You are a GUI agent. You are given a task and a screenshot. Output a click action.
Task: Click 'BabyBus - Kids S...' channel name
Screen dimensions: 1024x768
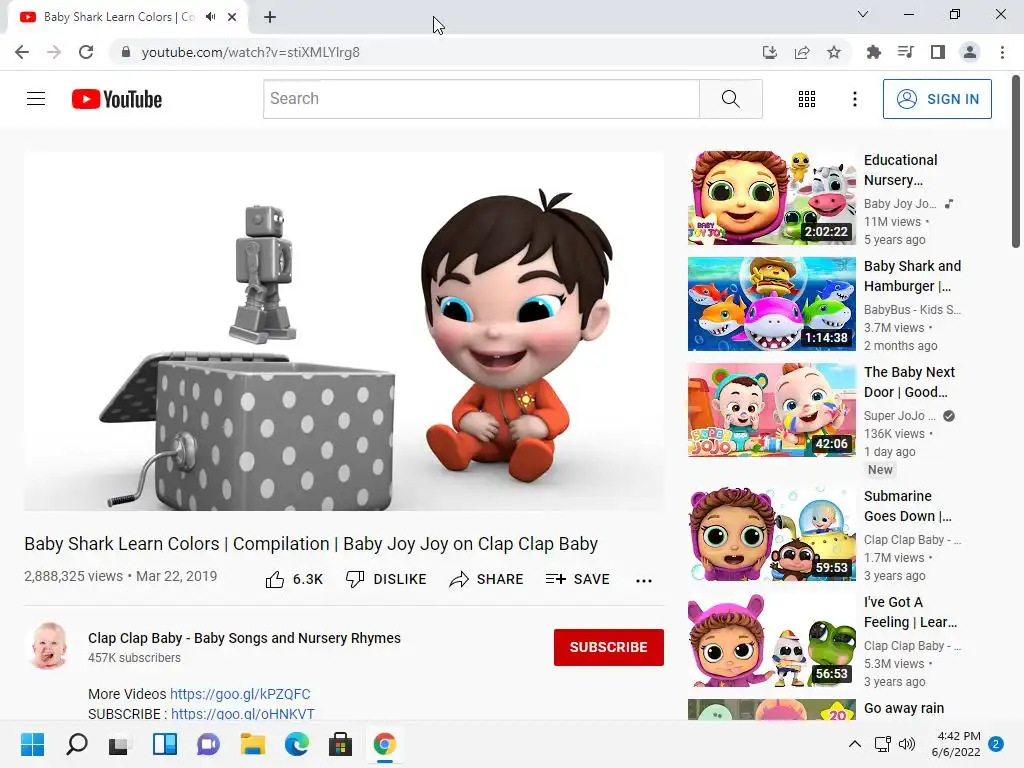[x=912, y=310]
